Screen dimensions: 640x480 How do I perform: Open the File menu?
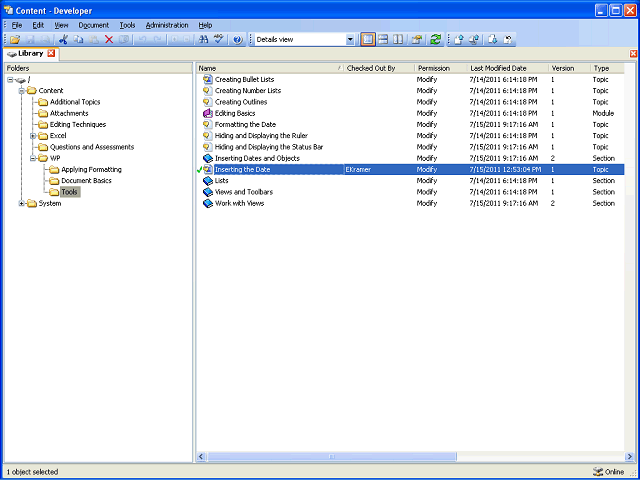pos(17,25)
